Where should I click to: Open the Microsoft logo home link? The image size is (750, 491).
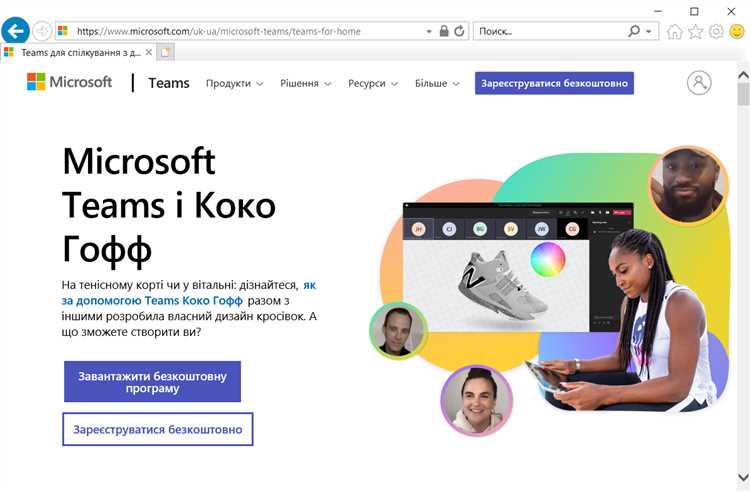(69, 82)
